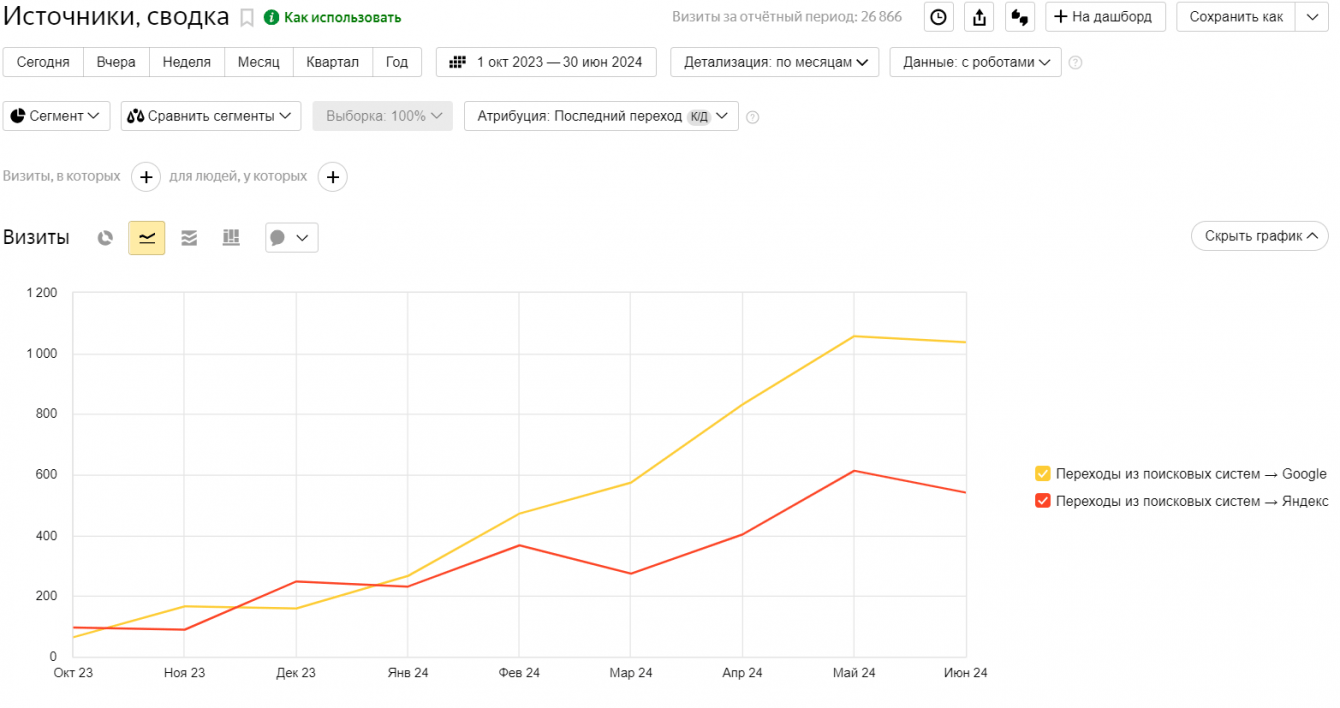Toggle the Яндекс series checkbox in legend

click(x=1043, y=501)
